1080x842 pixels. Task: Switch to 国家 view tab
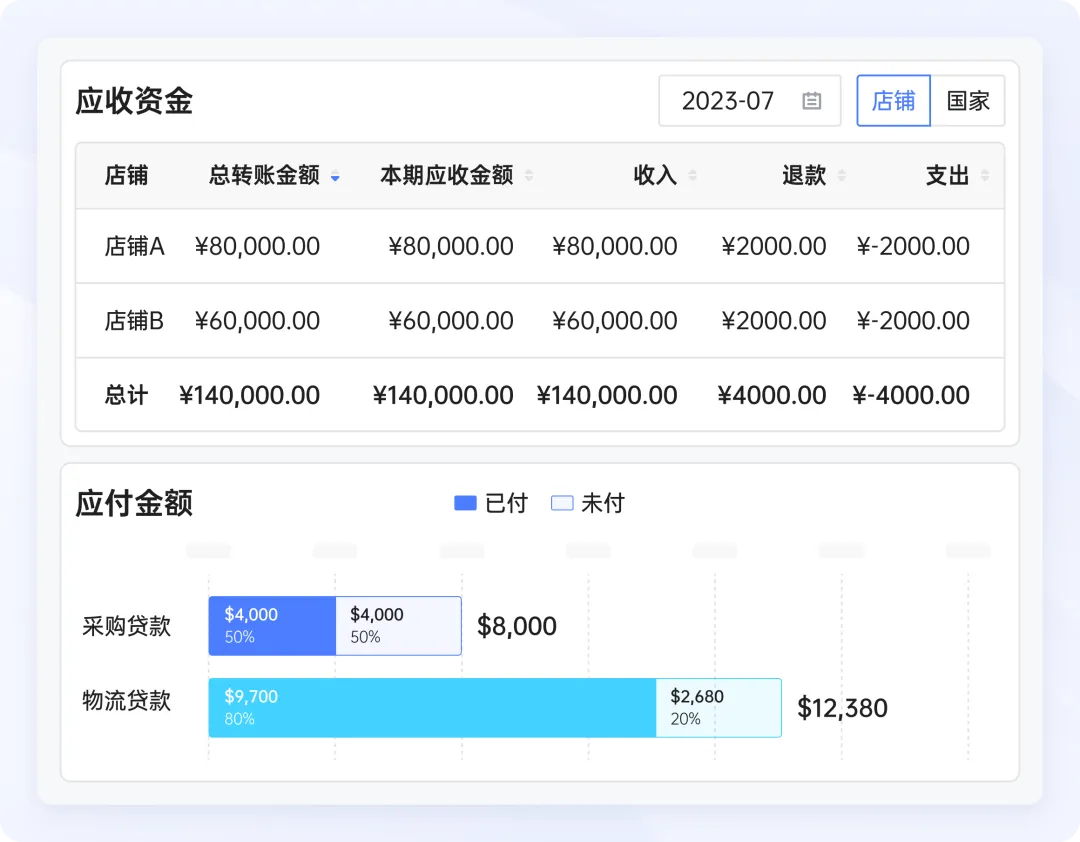[x=968, y=101]
